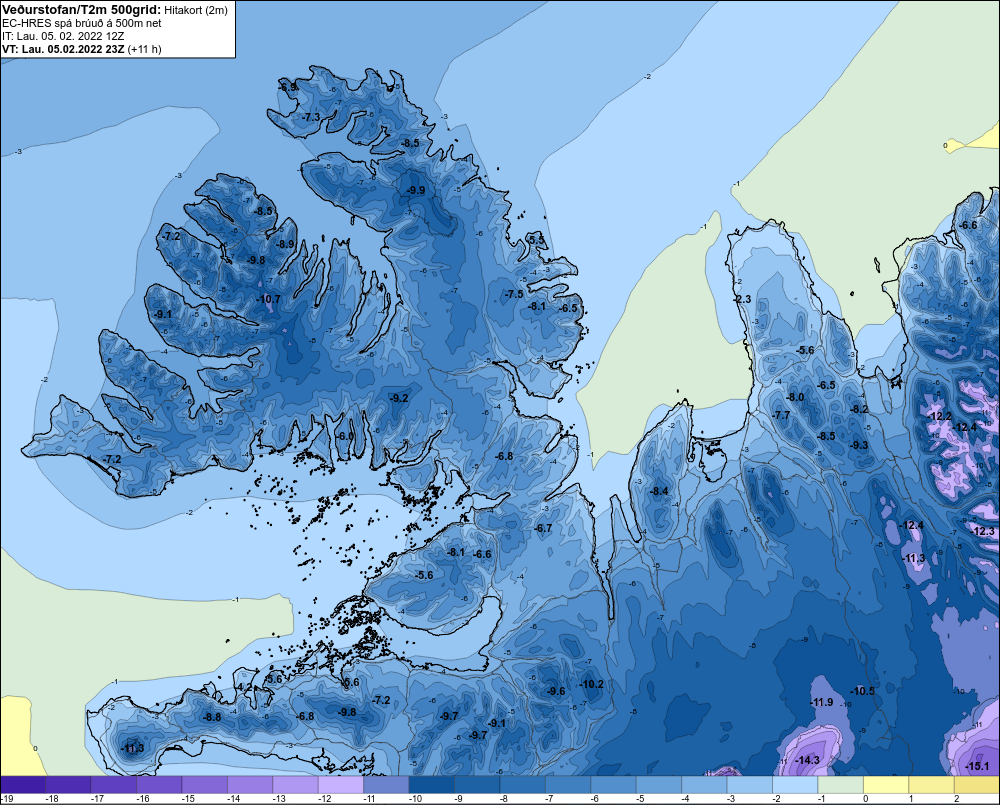Click the pale green legend swatch between -1 and 0
The height and width of the screenshot is (805, 1000).
(841, 784)
